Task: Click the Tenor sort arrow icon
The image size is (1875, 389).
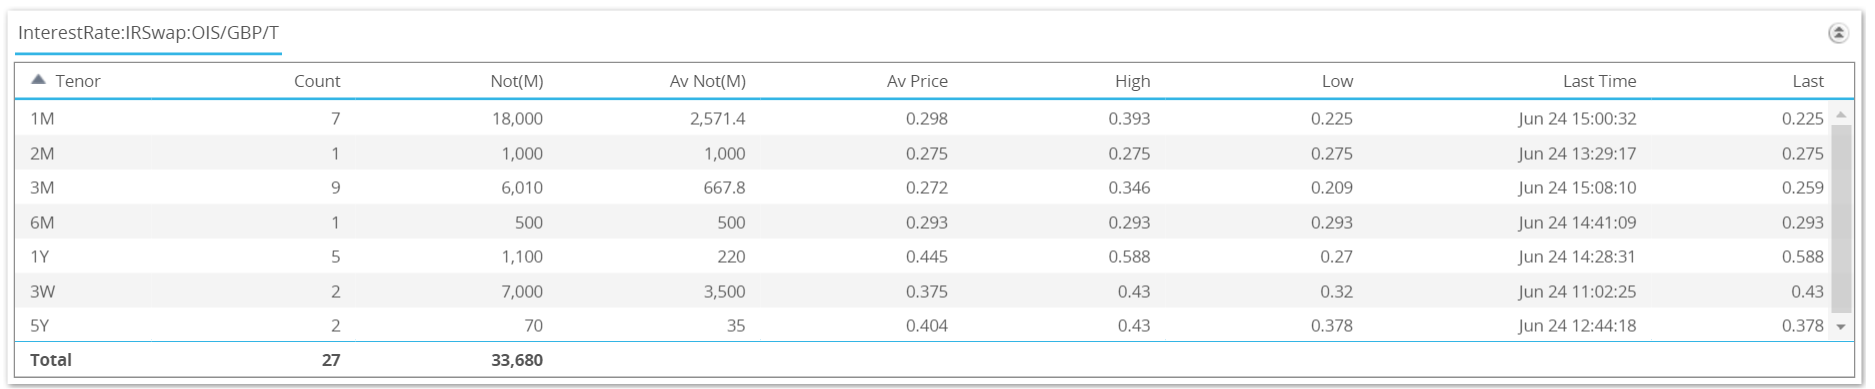Action: (x=38, y=80)
